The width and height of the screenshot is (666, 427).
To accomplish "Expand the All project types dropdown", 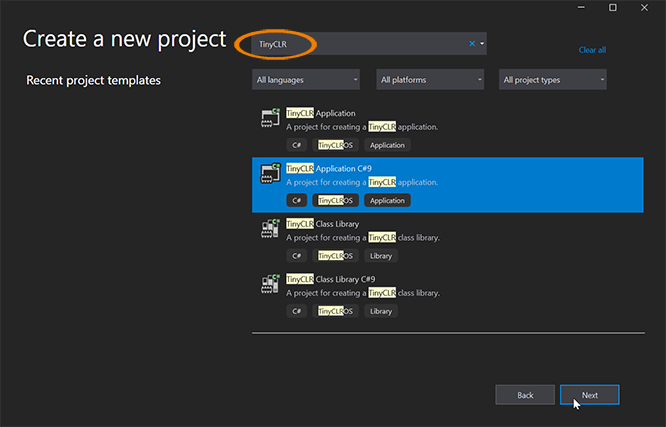I will 553,79.
